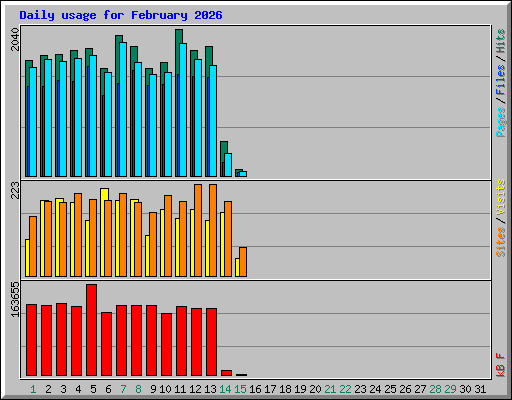Click the cyan pages bar for day 1
Viewport: 512px width, 400px height.
[33, 122]
